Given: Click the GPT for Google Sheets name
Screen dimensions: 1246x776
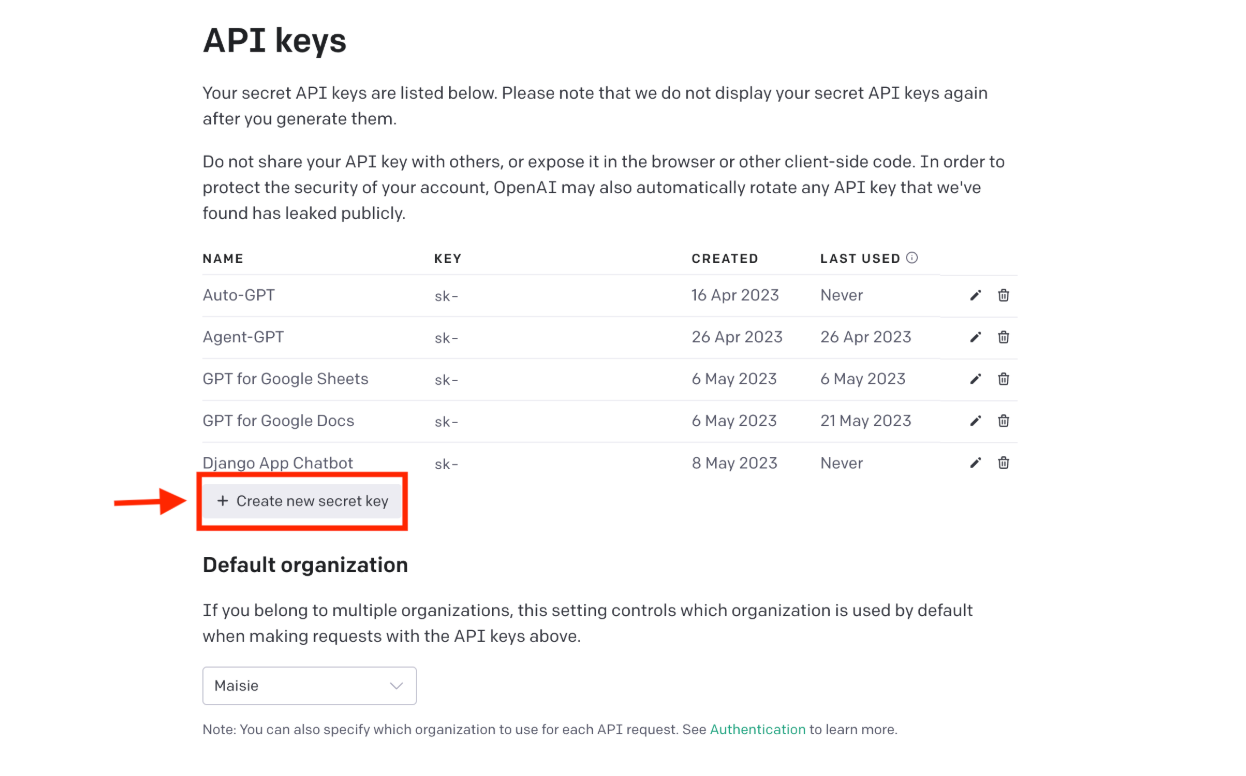Looking at the screenshot, I should click(x=285, y=379).
